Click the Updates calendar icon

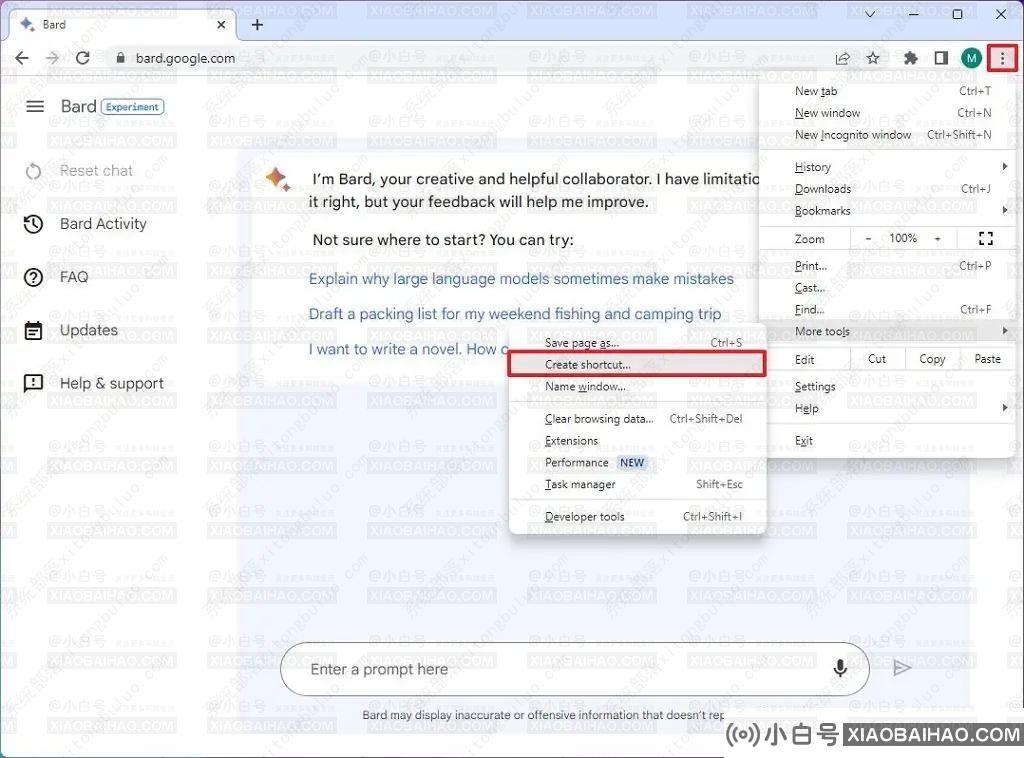(x=33, y=330)
